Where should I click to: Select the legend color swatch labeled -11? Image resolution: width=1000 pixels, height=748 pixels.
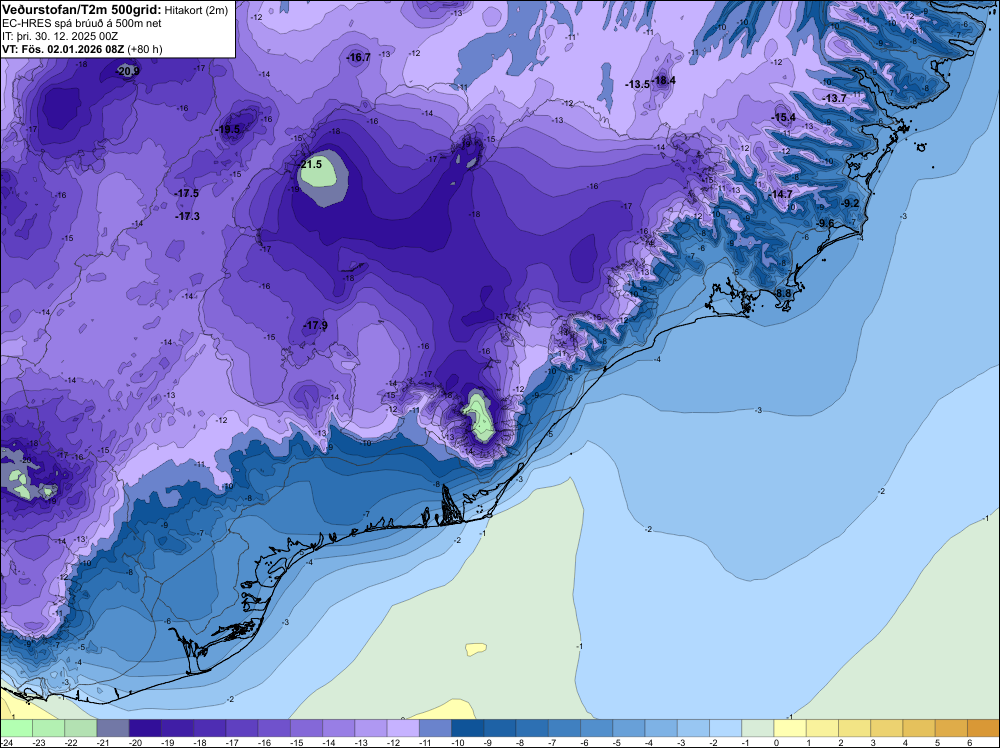tap(435, 728)
